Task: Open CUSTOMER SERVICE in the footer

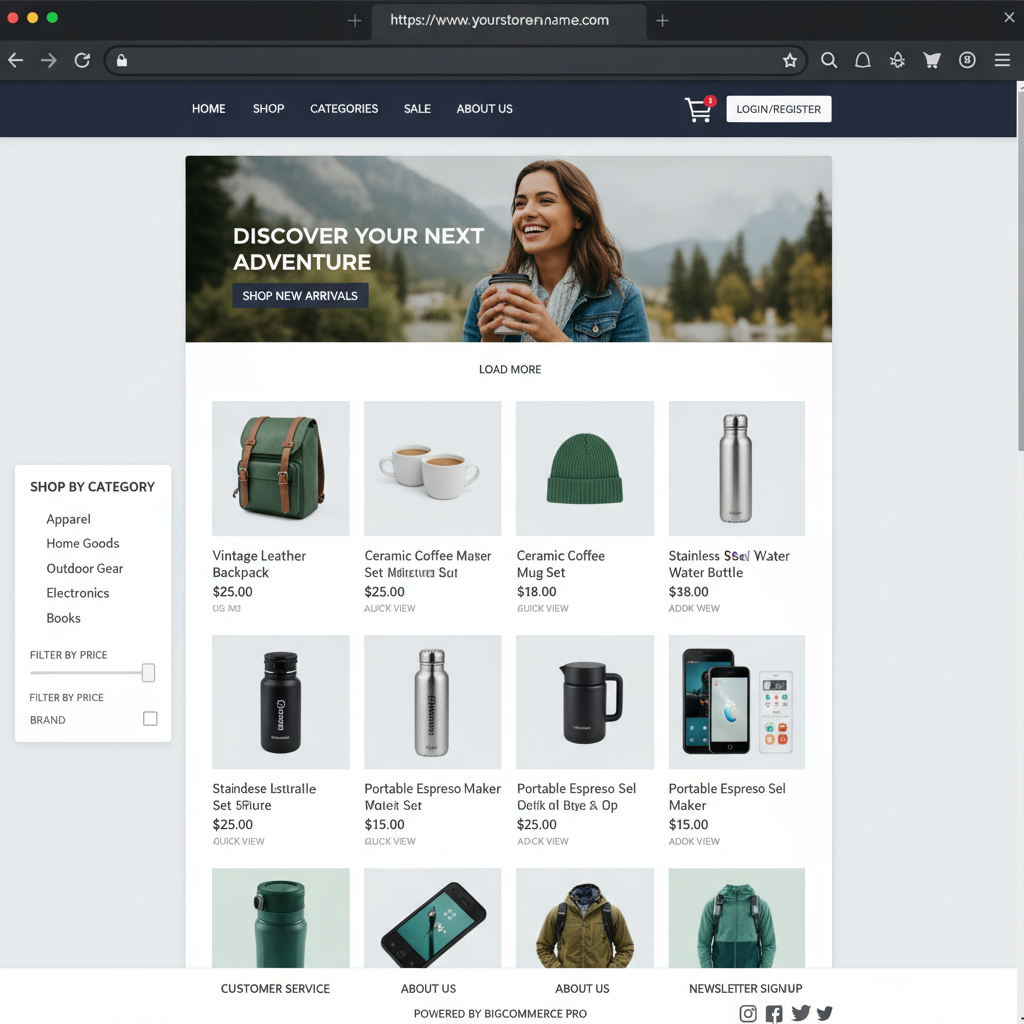Action: pos(275,989)
